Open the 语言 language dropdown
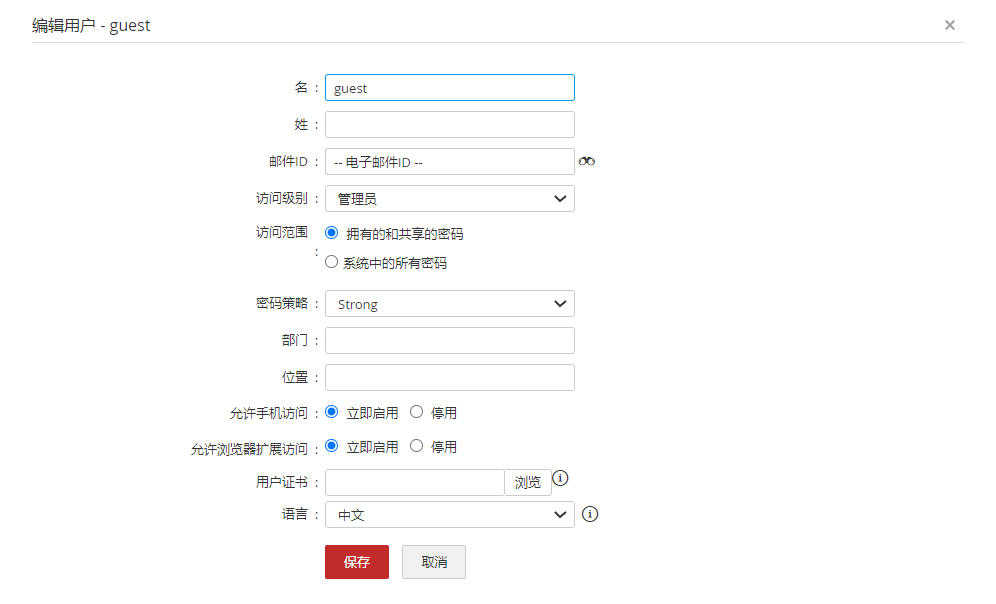996x604 pixels. tap(450, 515)
